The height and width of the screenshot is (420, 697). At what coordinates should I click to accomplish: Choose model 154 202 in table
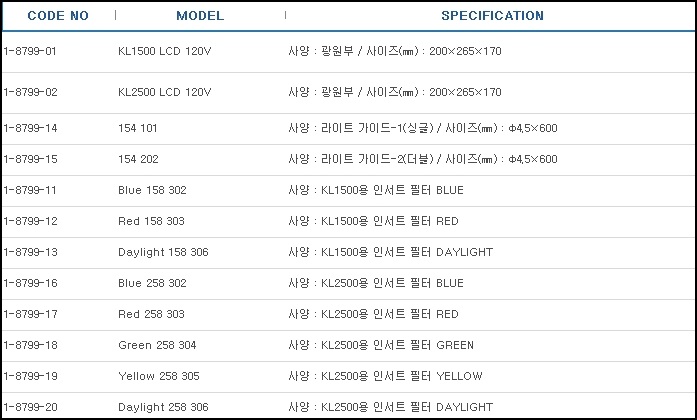(138, 159)
